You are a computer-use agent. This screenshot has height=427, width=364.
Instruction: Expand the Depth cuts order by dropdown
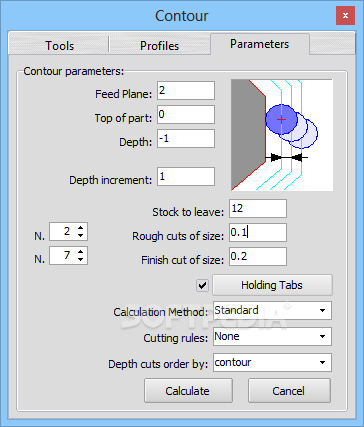272,363
